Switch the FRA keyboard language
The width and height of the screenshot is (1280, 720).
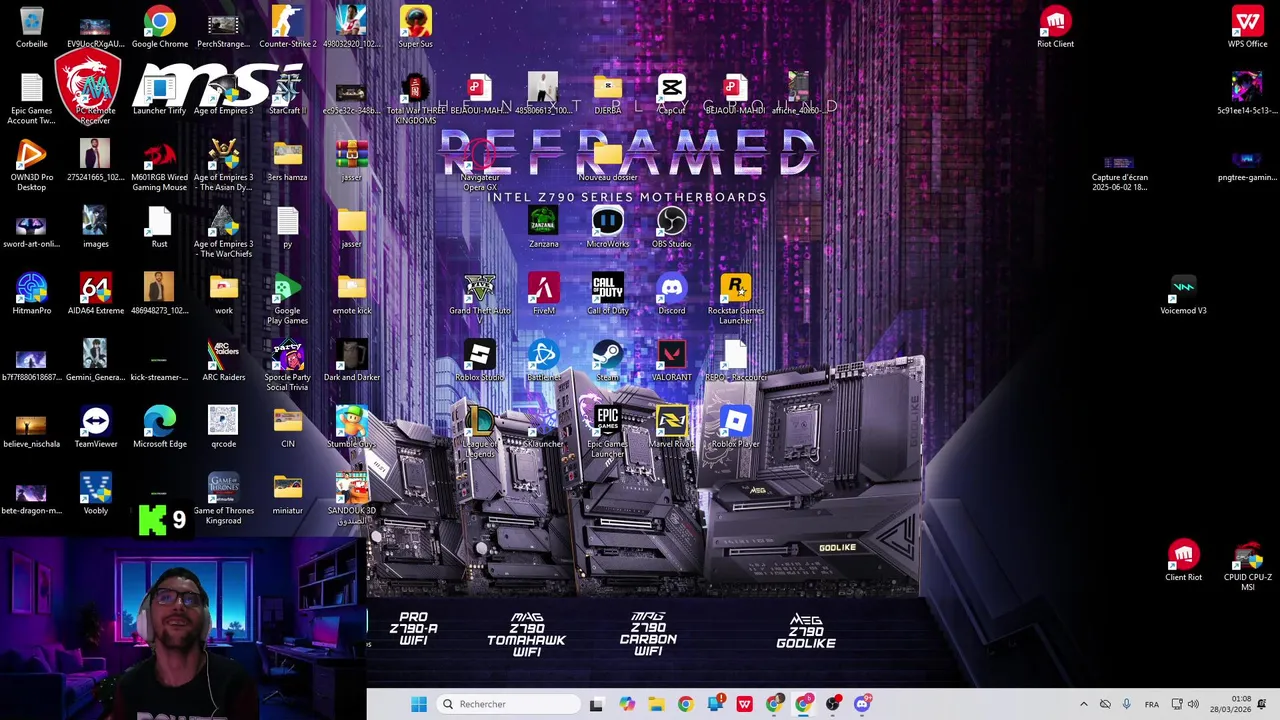point(1151,704)
